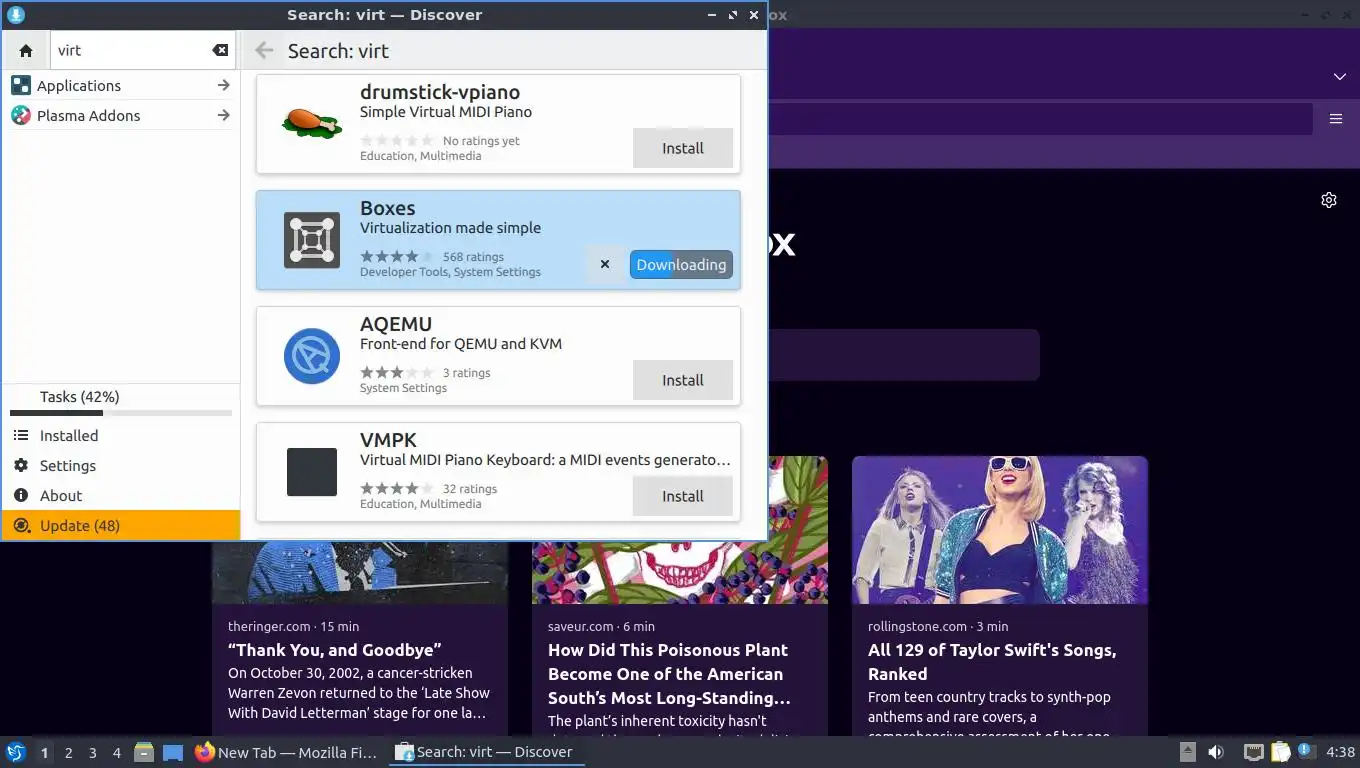The height and width of the screenshot is (768, 1360).
Task: Click the AQEMU app icon
Action: [x=312, y=356]
